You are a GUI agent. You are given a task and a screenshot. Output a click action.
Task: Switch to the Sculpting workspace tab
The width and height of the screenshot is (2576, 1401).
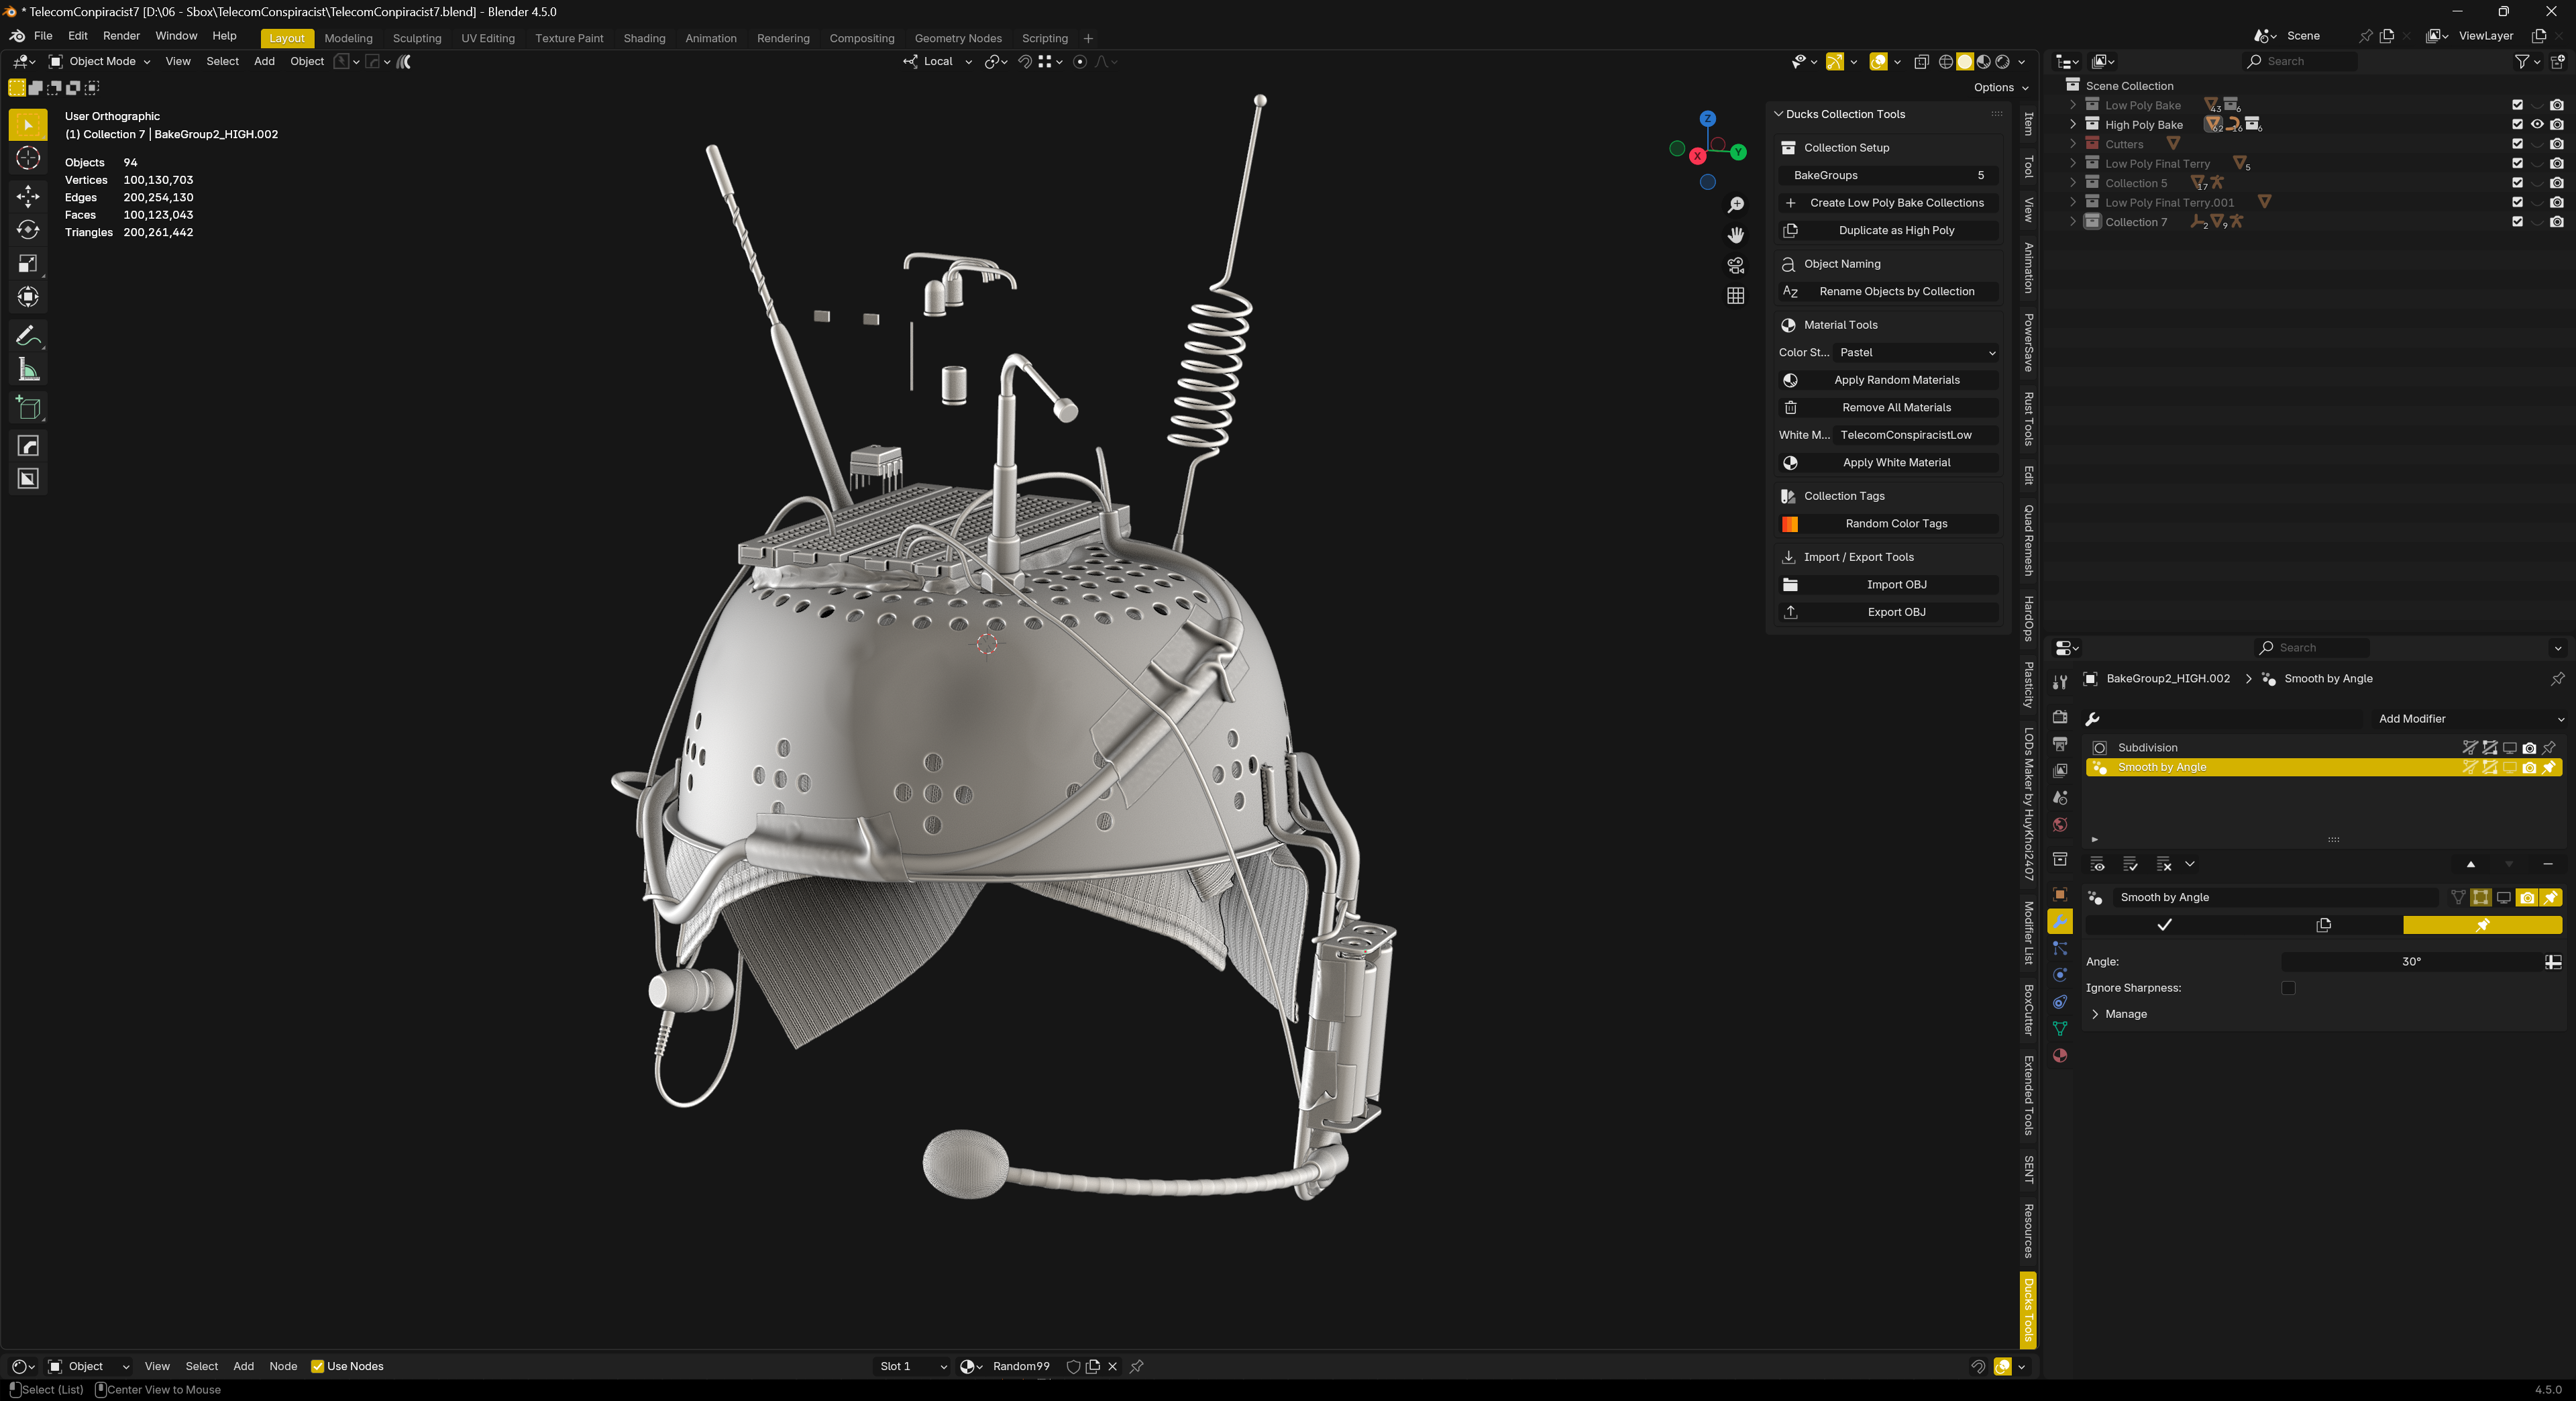coord(416,38)
